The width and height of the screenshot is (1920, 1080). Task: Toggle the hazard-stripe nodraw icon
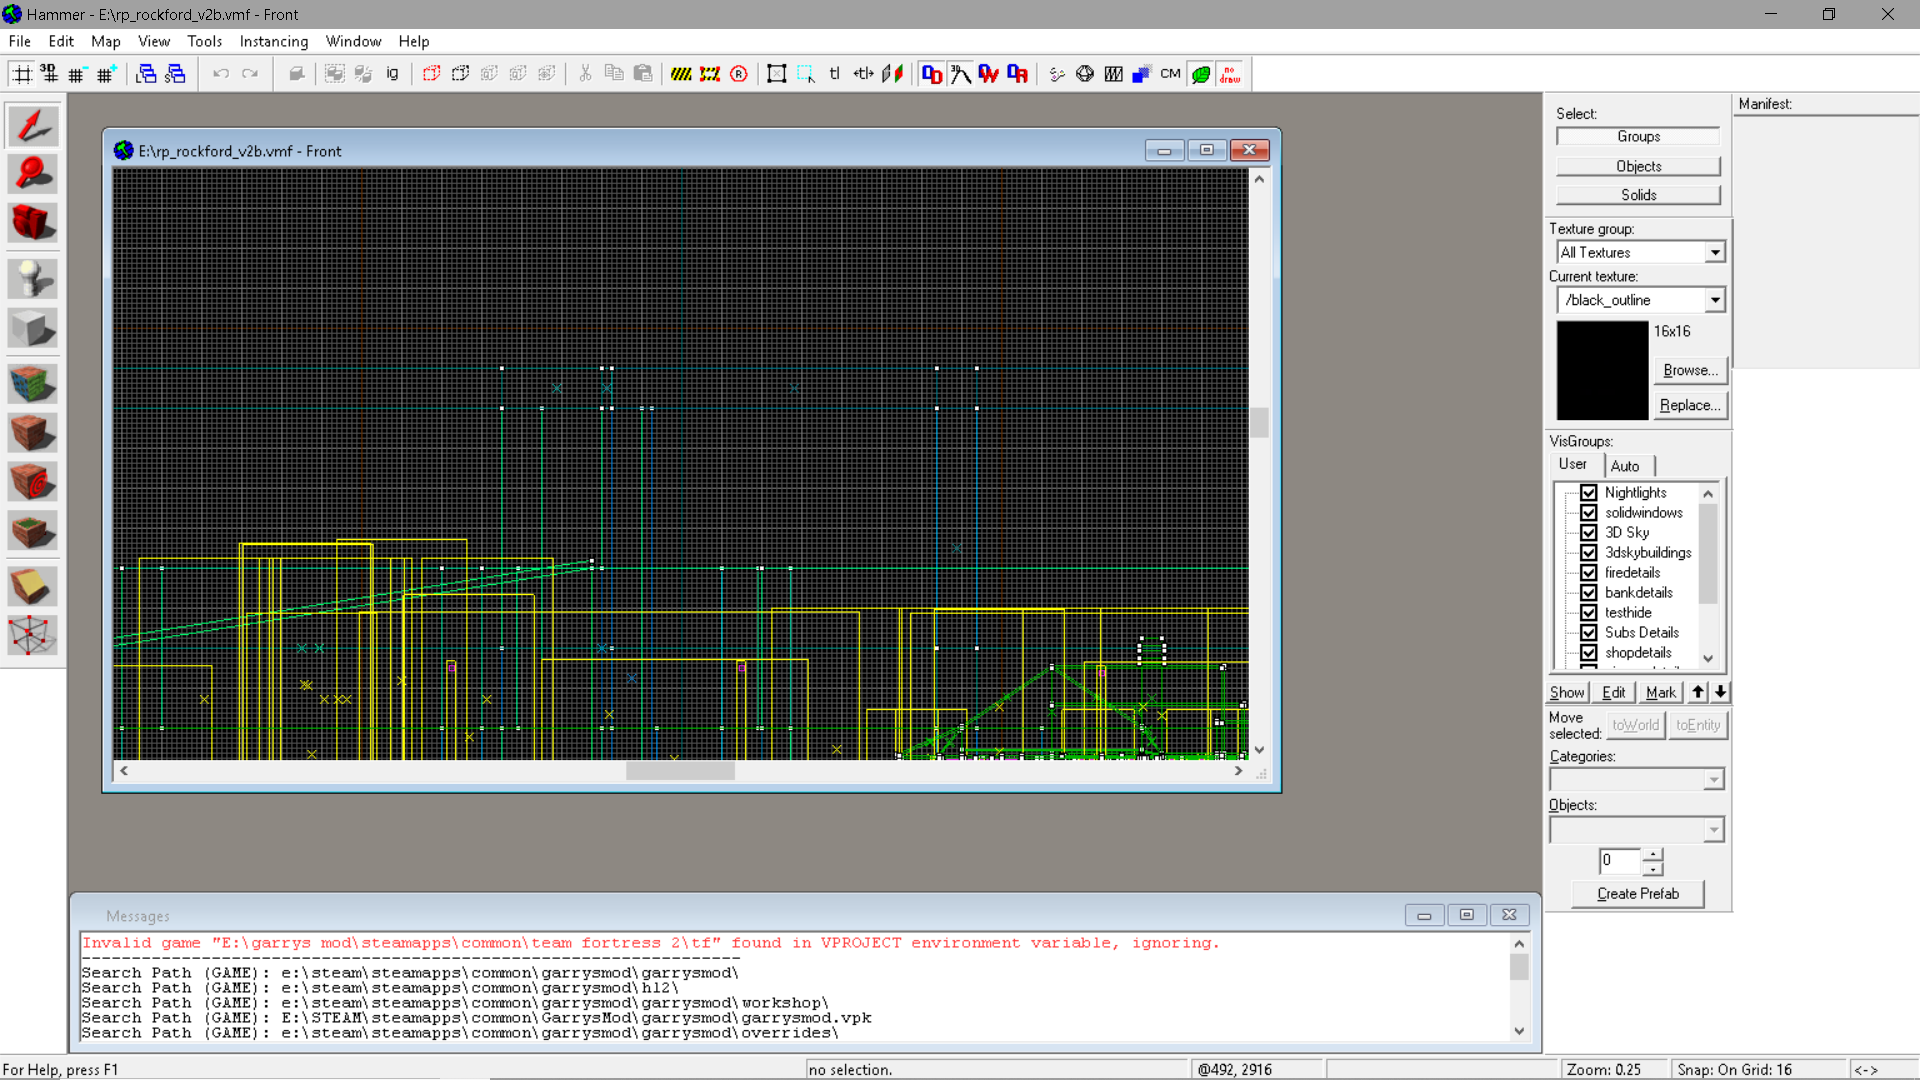[x=681, y=74]
